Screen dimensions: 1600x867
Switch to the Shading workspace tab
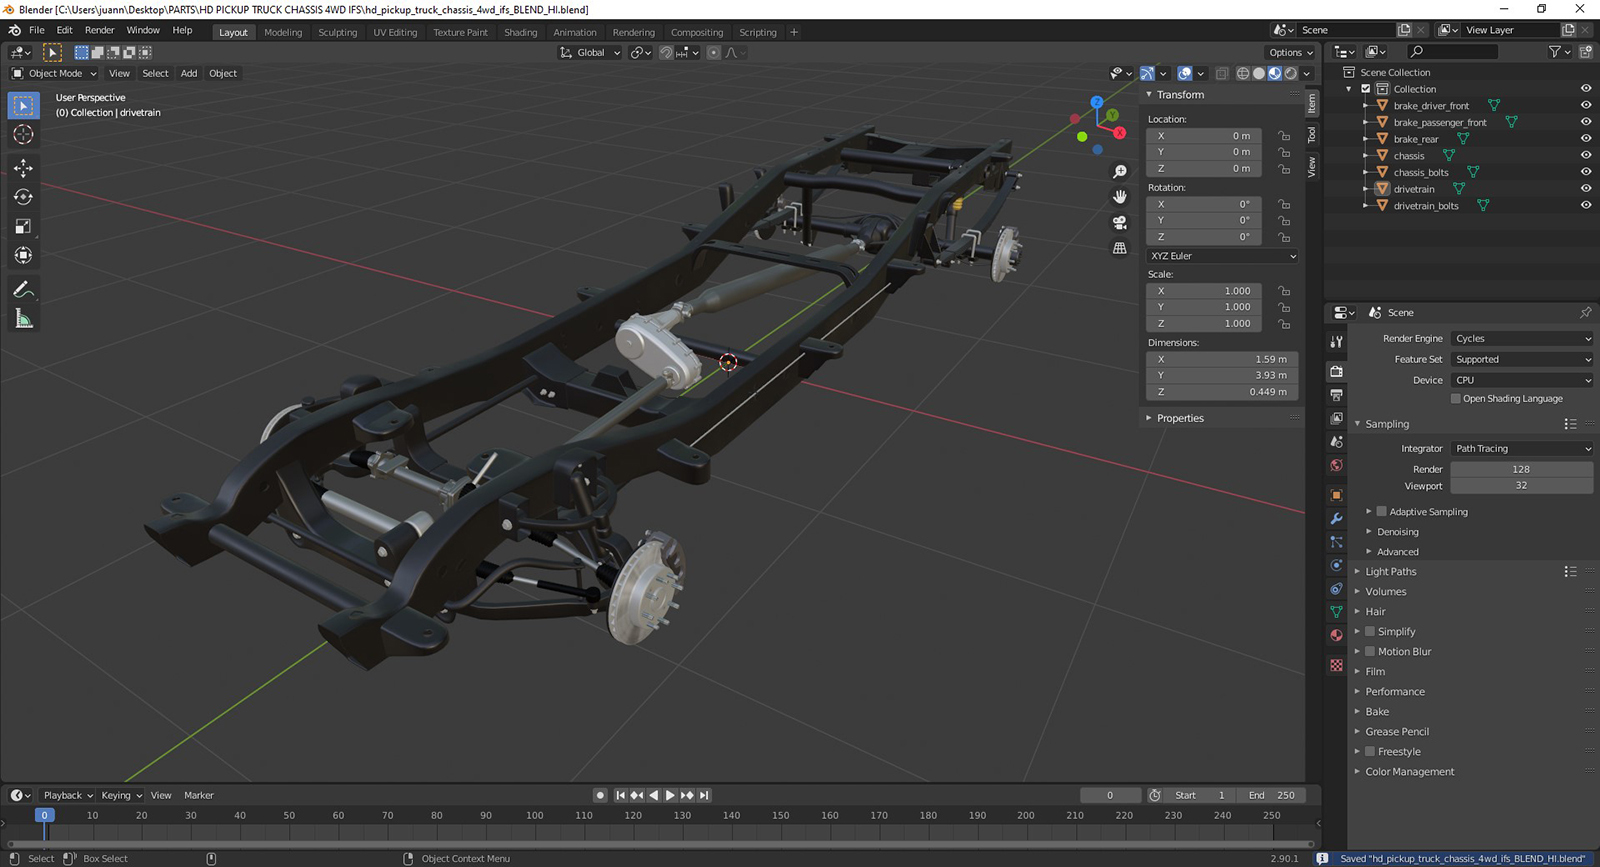(x=520, y=32)
